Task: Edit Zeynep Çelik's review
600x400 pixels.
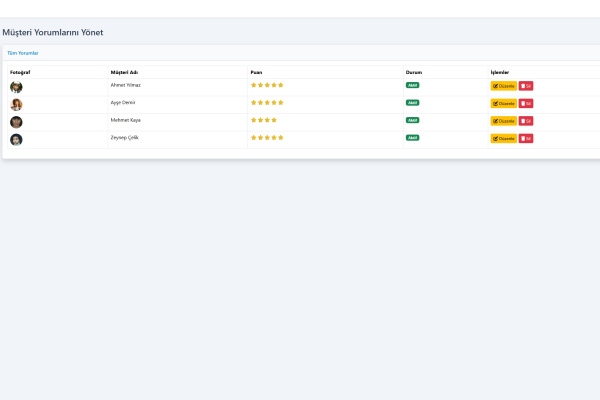Action: [x=503, y=138]
